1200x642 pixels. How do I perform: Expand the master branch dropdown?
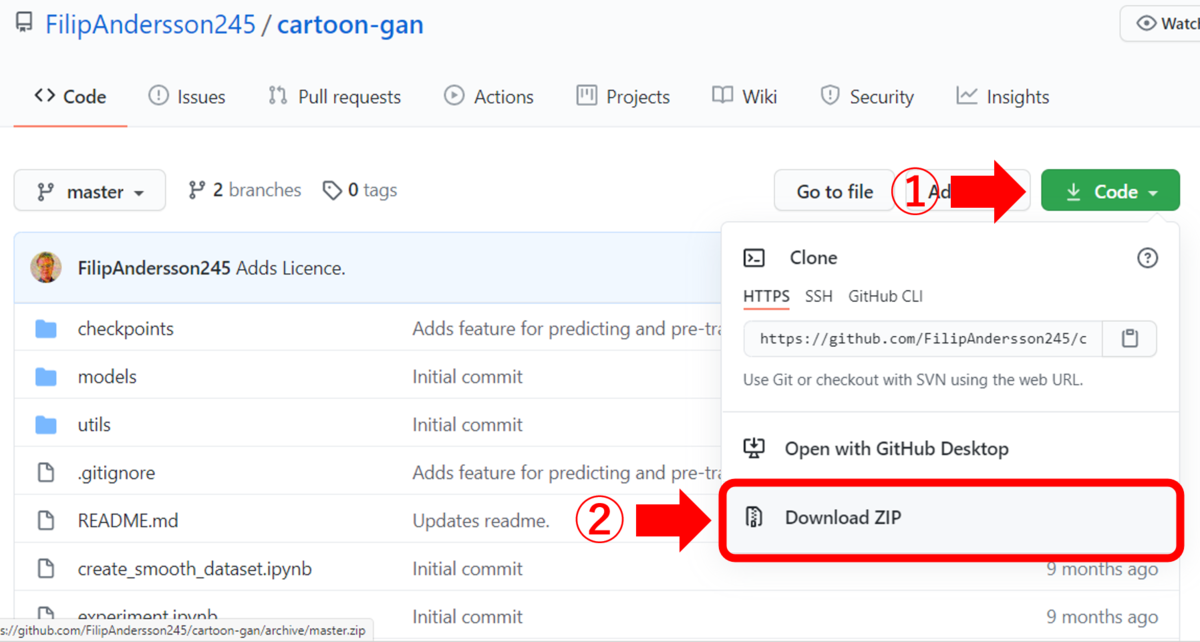click(x=90, y=191)
